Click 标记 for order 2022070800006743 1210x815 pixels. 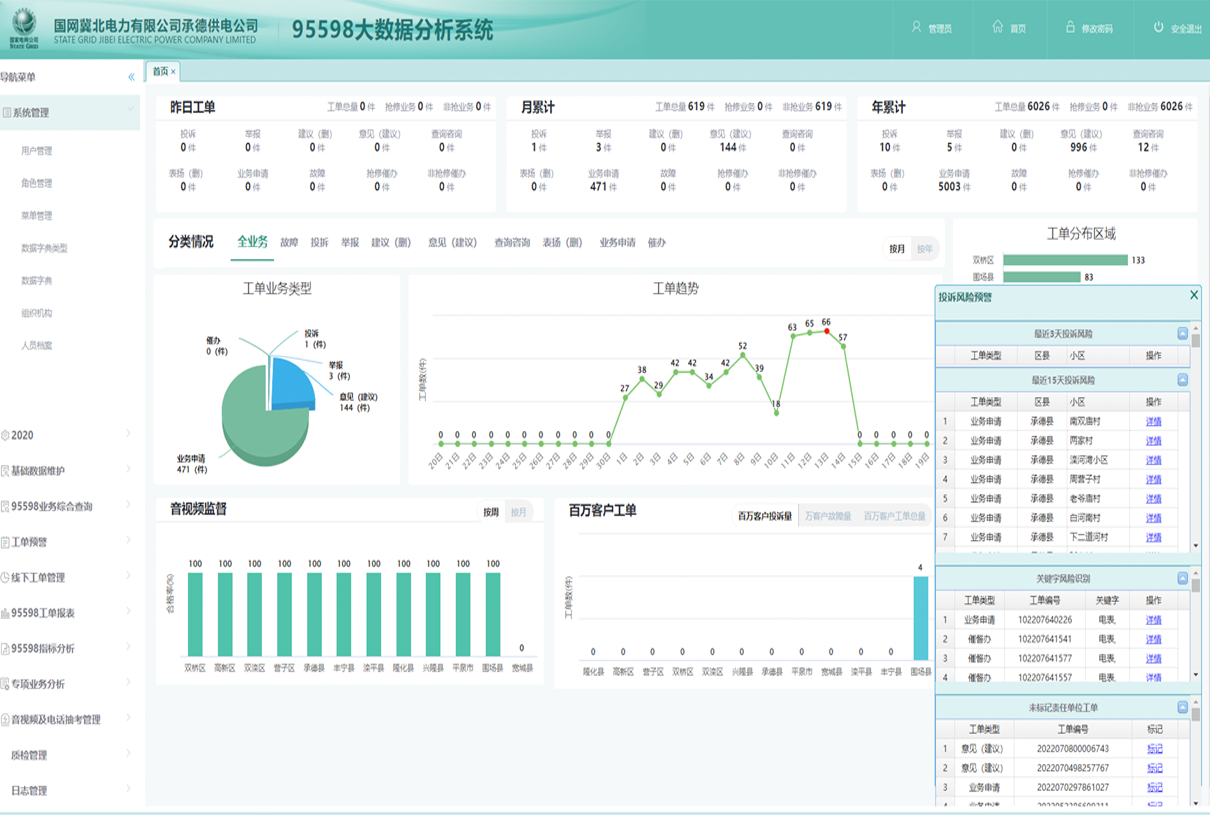coord(1154,748)
